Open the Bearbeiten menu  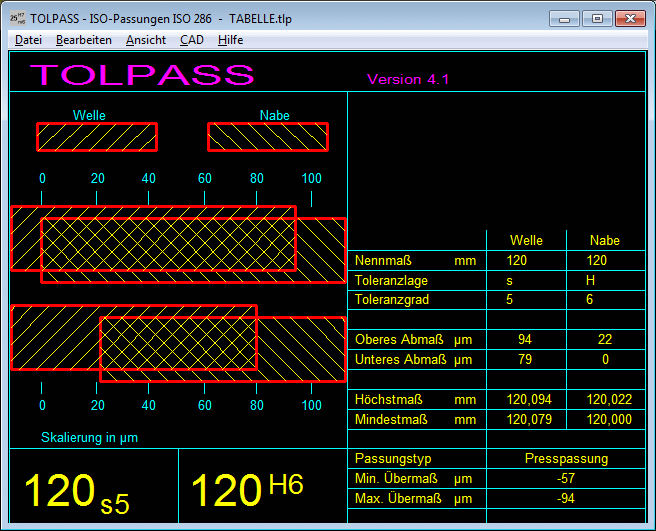pyautogui.click(x=83, y=40)
